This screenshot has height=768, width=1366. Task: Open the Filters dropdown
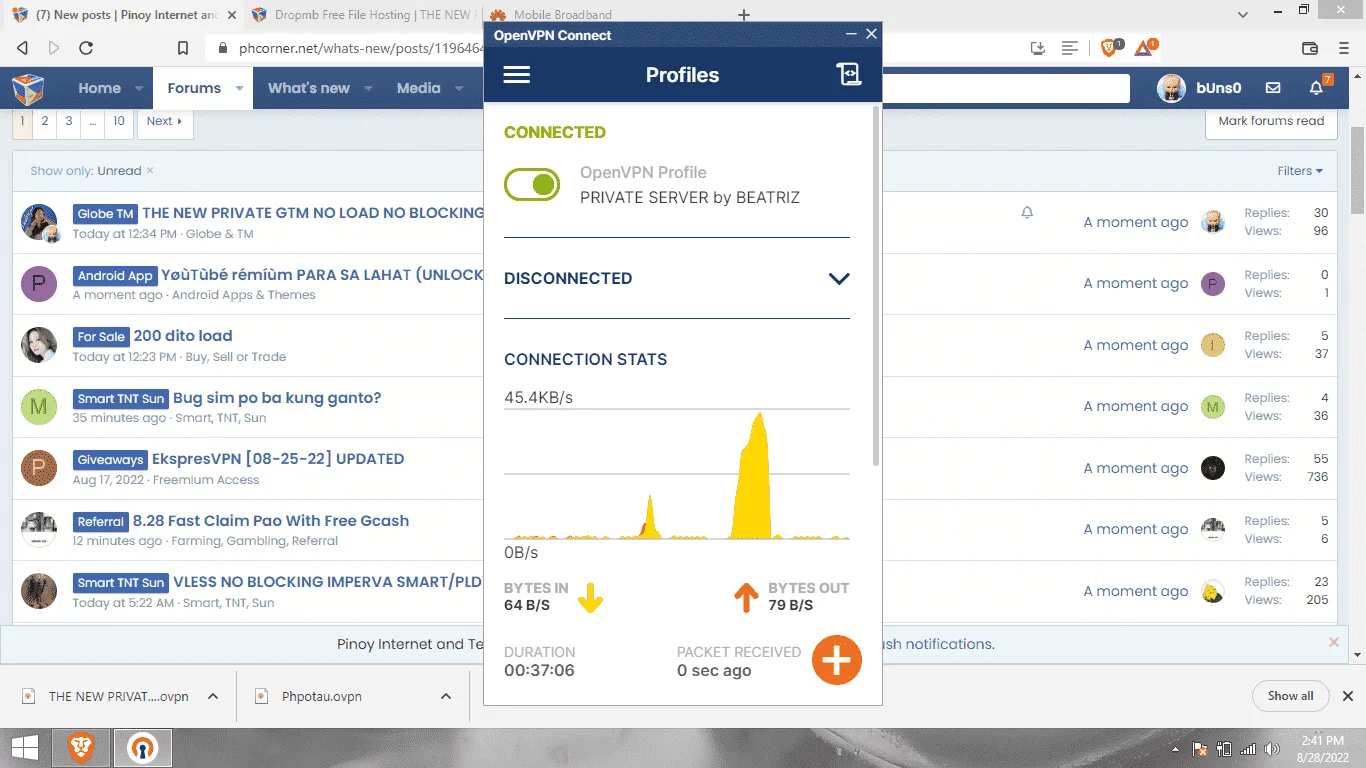coord(1300,171)
